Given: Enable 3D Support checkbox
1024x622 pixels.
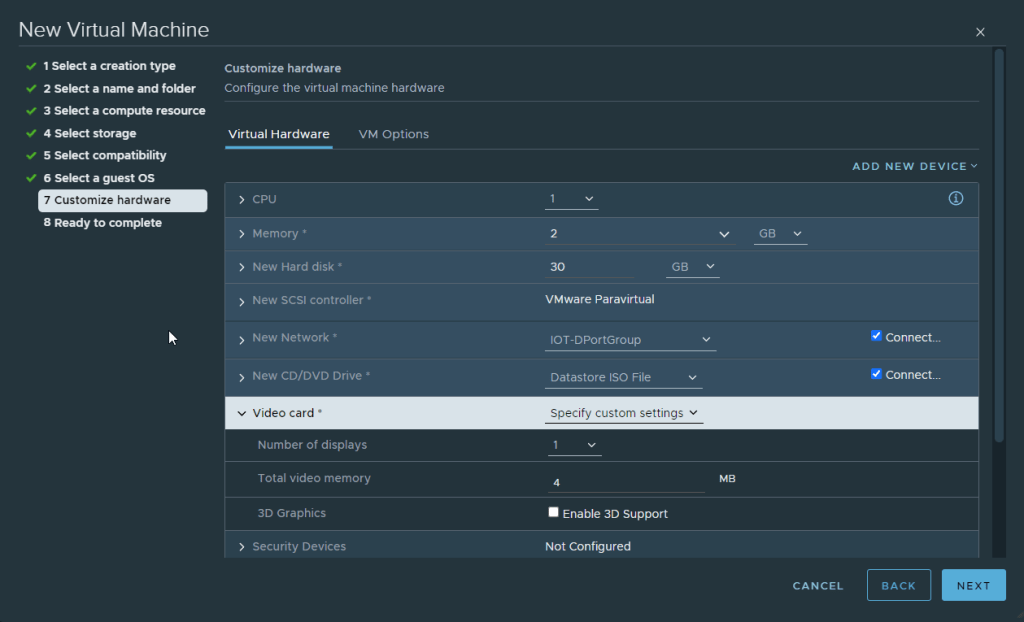Looking at the screenshot, I should [x=554, y=513].
